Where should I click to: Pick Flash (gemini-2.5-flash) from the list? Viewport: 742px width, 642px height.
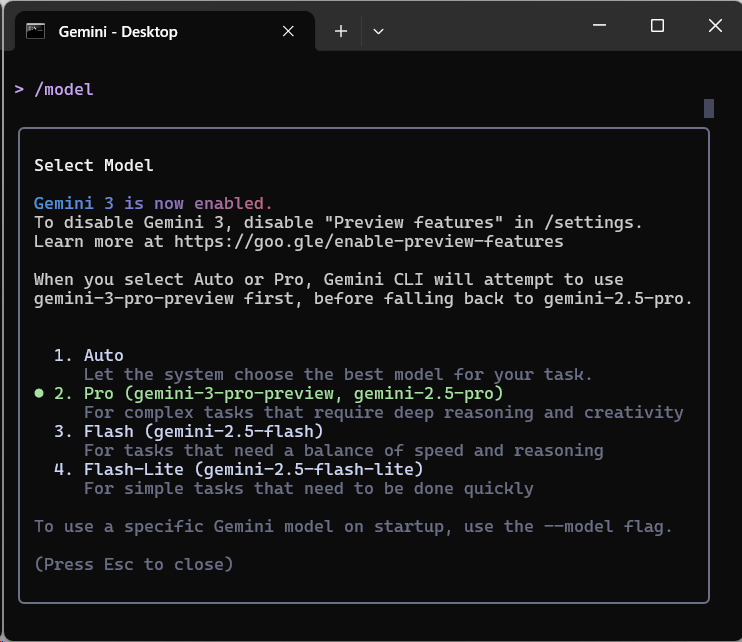pyautogui.click(x=203, y=431)
